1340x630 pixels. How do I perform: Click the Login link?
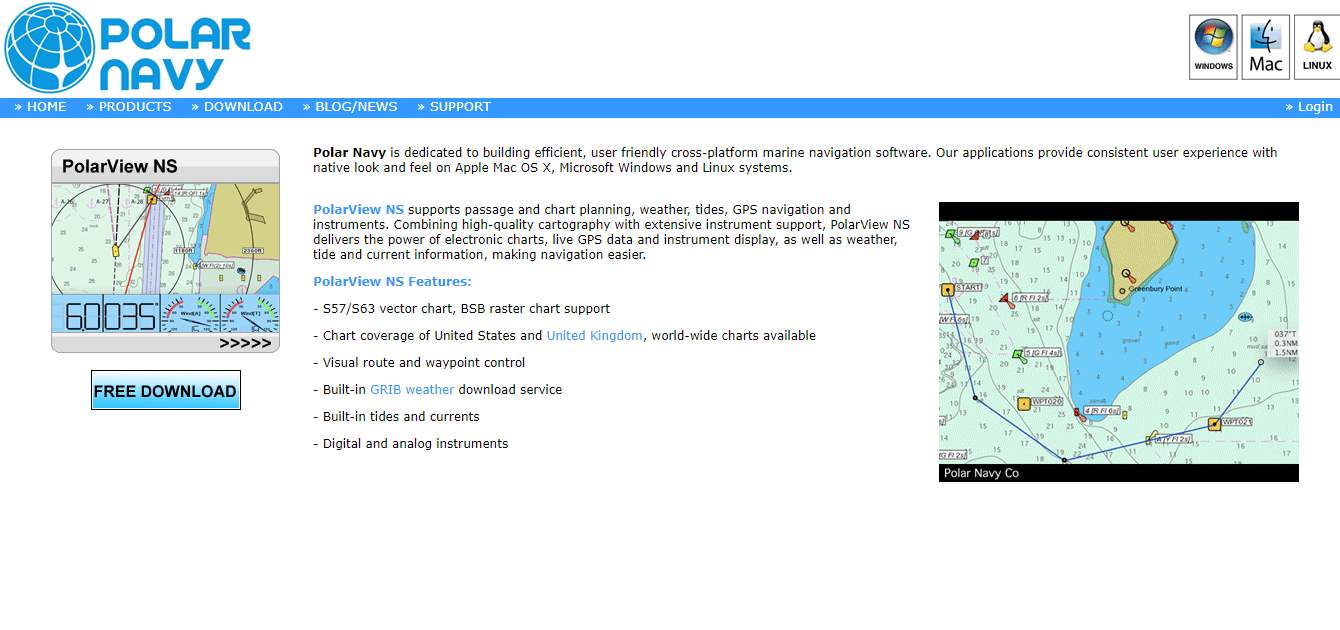click(1314, 106)
